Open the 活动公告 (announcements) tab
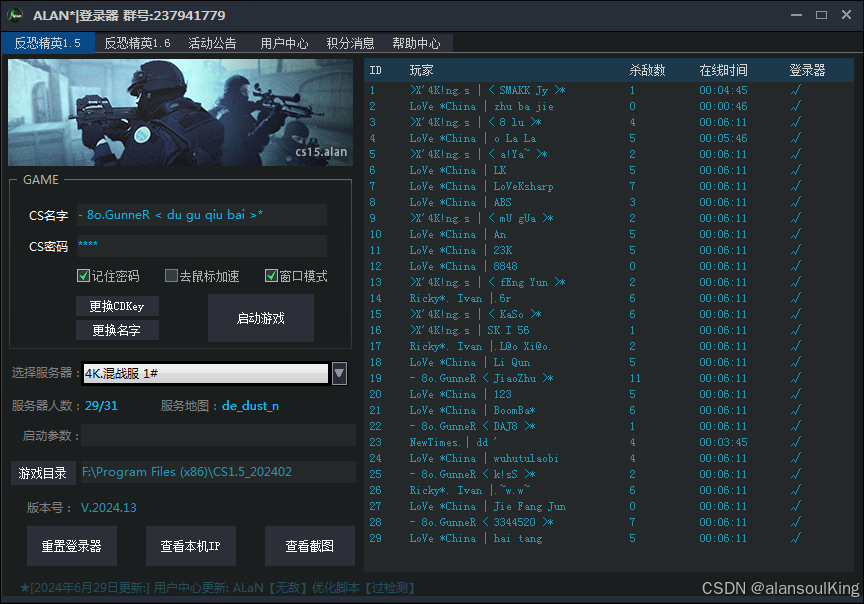 211,43
